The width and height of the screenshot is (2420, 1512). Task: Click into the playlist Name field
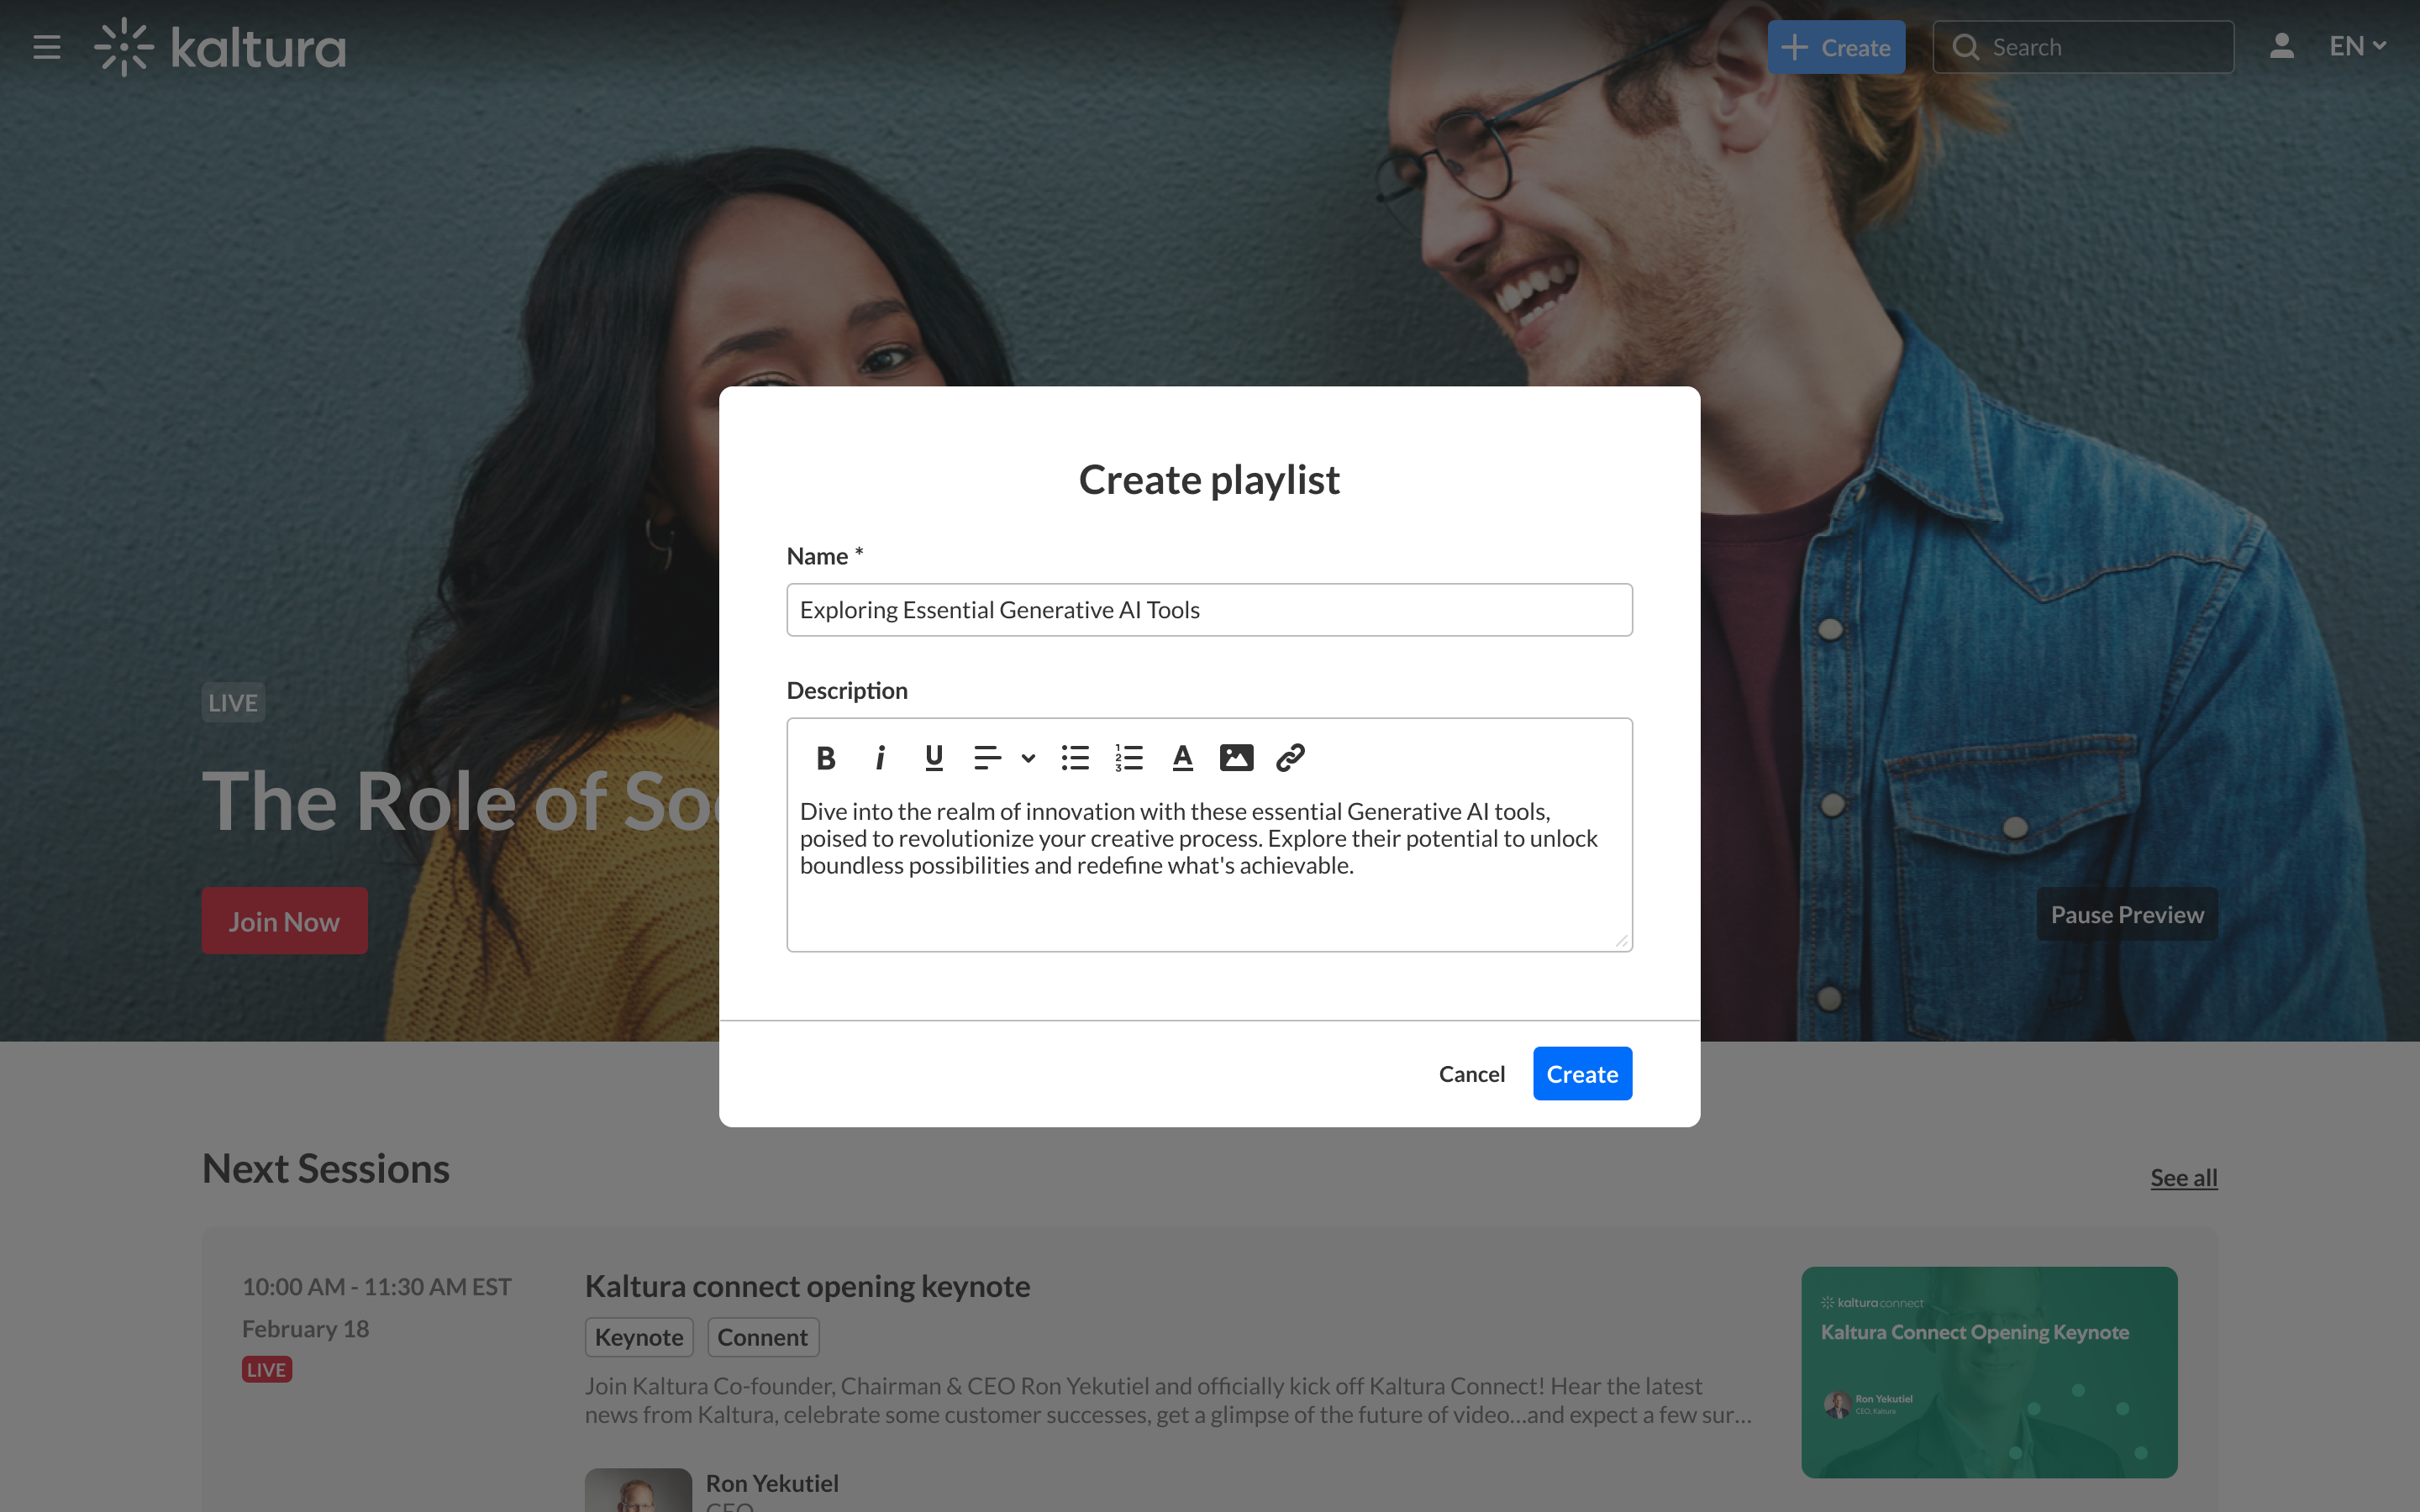click(1209, 610)
